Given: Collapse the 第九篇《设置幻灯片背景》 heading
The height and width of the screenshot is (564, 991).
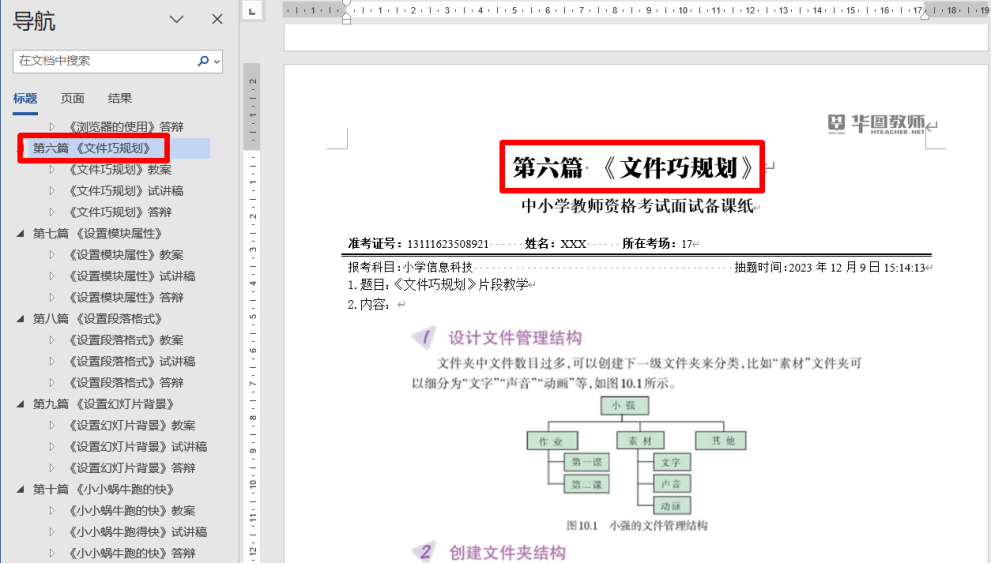Looking at the screenshot, I should click(x=21, y=405).
